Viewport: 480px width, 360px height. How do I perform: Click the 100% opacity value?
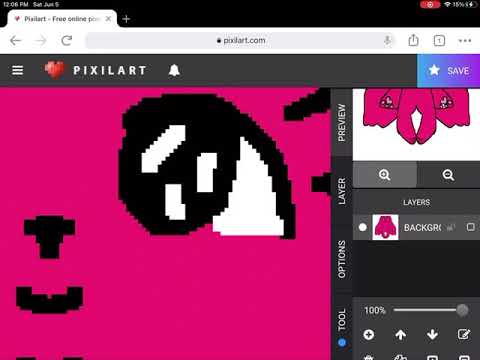[x=375, y=310]
